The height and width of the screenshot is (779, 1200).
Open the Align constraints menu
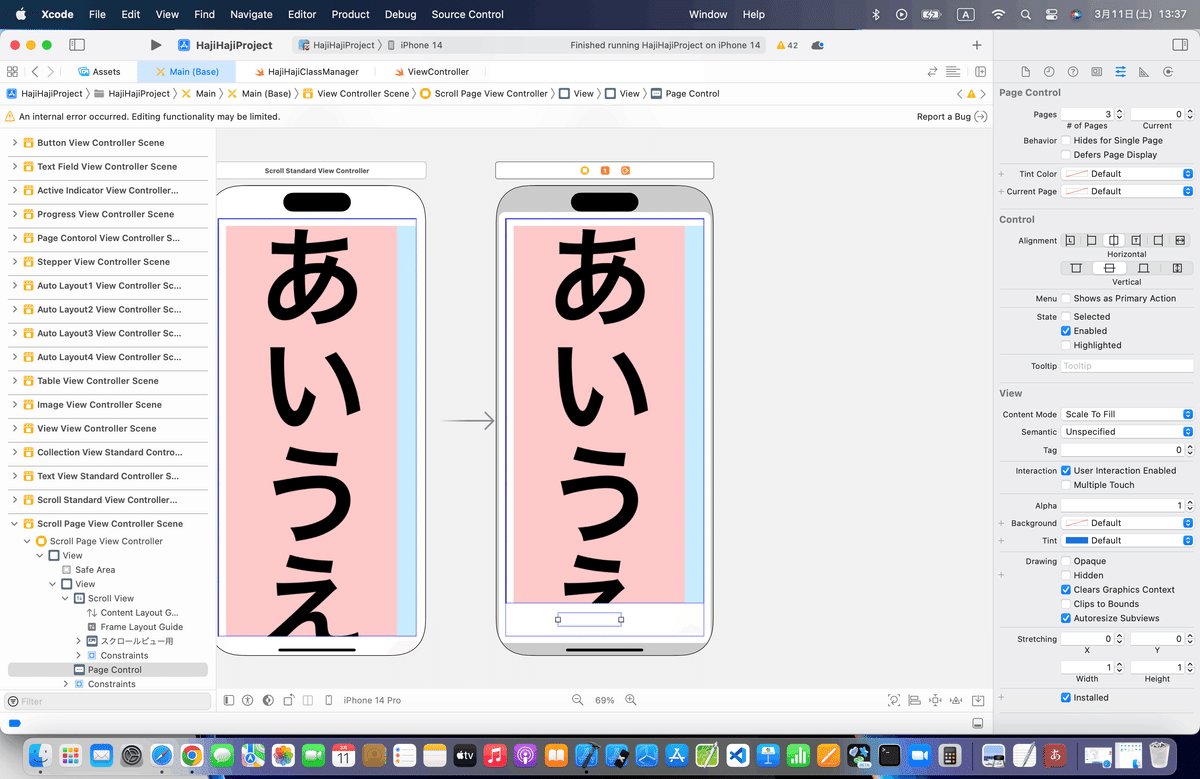point(915,700)
